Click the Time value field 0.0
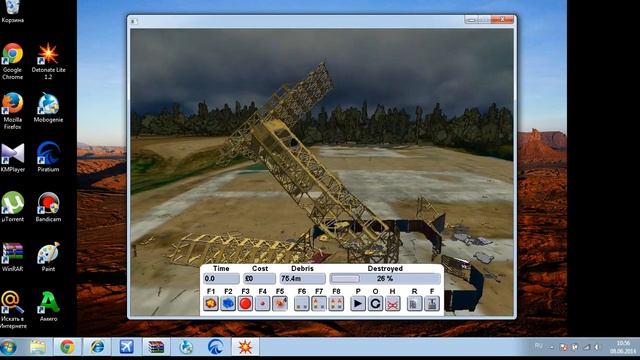The image size is (640, 360). (221, 279)
